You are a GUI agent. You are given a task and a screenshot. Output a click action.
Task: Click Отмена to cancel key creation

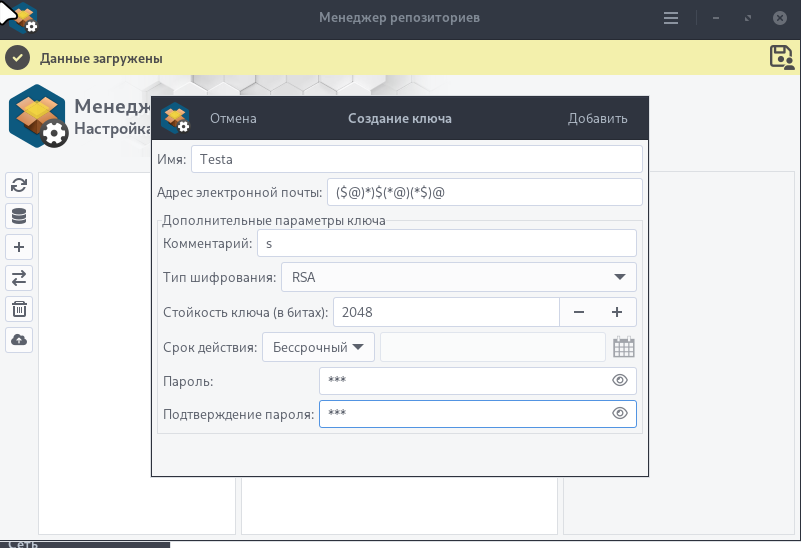(x=233, y=118)
